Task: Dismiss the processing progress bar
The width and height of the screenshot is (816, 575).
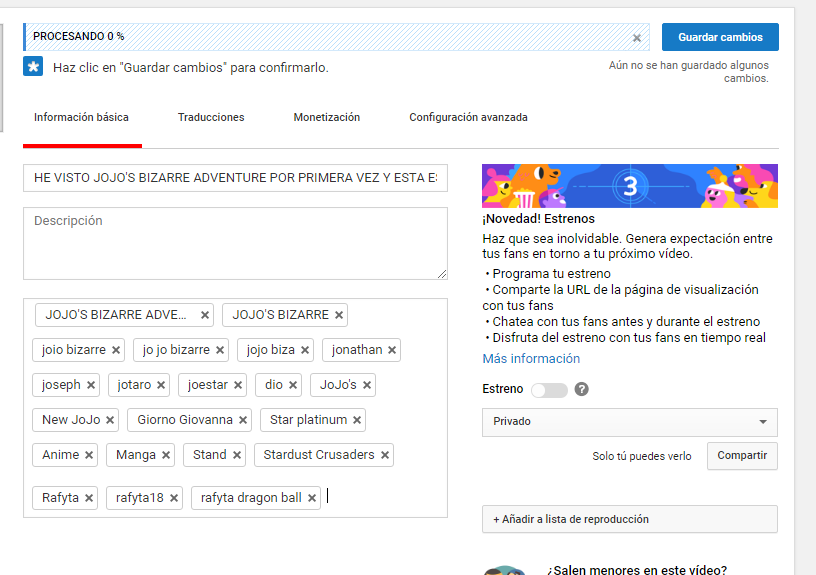Action: 636,37
